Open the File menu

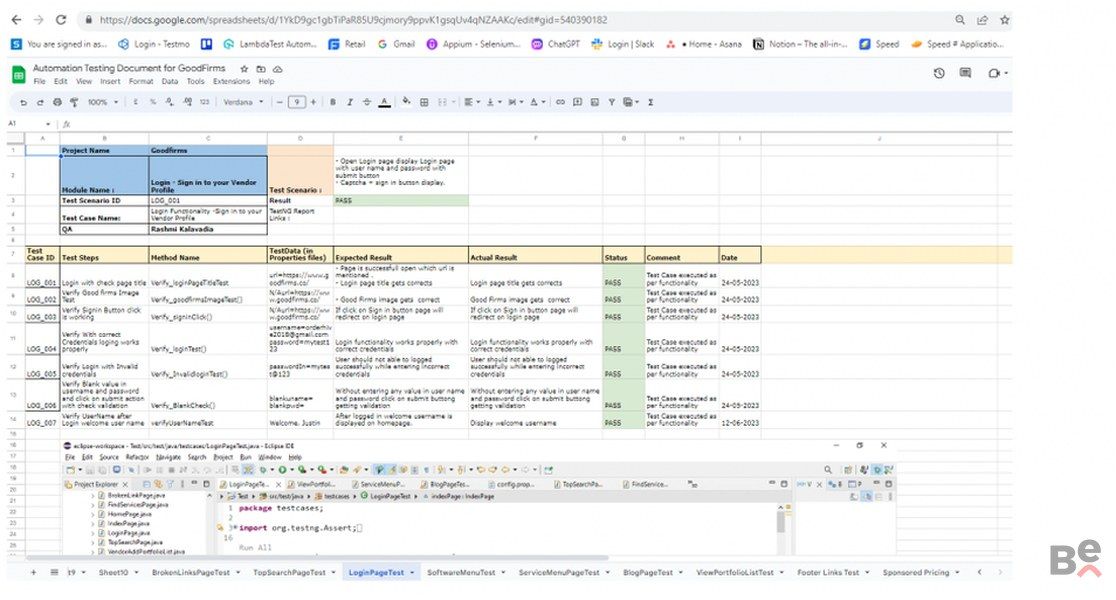point(40,81)
